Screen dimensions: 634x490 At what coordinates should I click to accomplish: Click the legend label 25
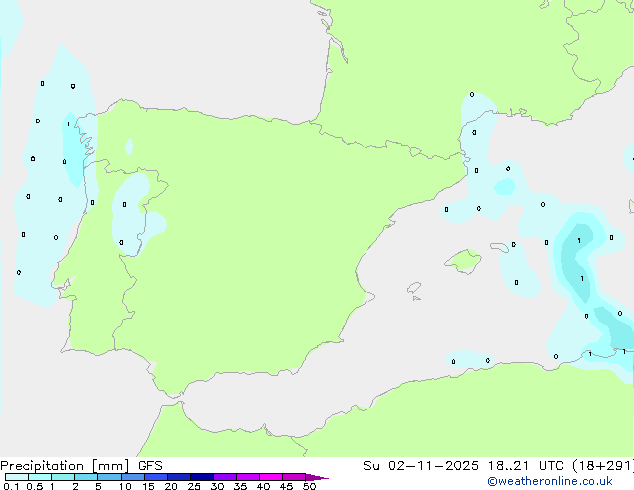[x=194, y=486]
